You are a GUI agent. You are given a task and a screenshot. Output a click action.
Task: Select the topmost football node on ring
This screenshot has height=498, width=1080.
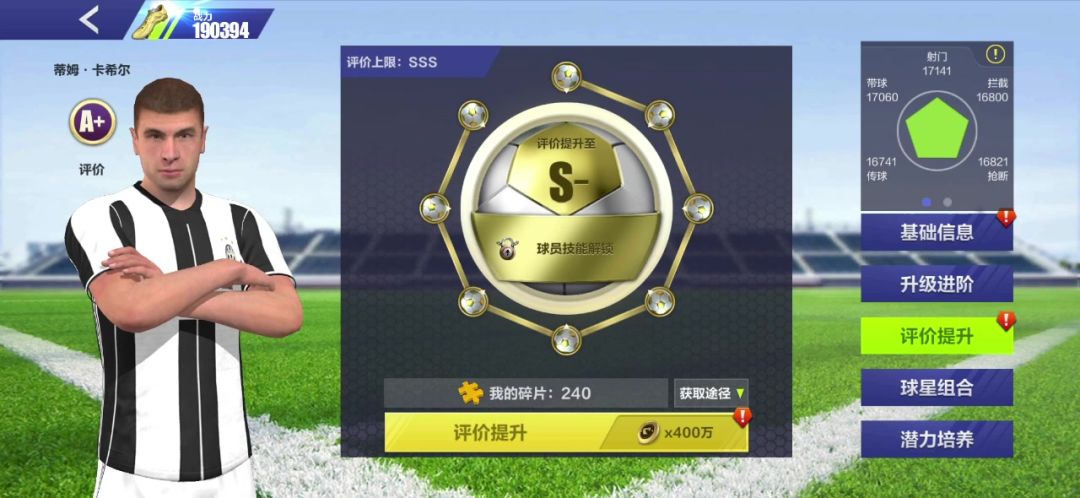(566, 76)
